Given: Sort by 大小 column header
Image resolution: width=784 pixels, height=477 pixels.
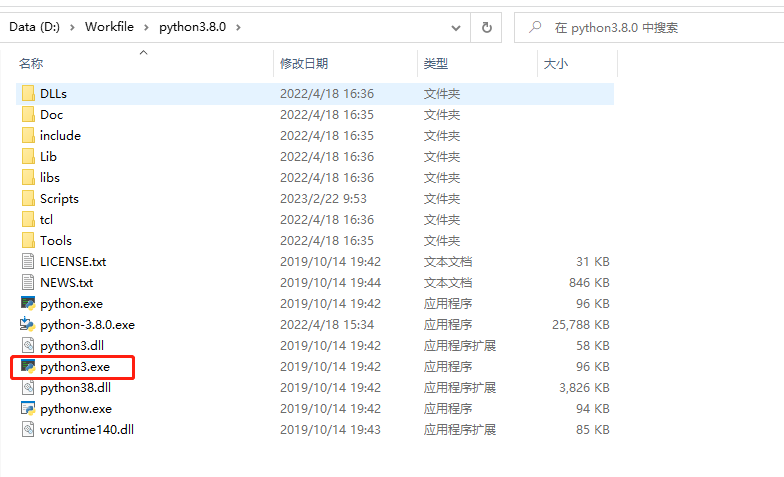Looking at the screenshot, I should pyautogui.click(x=556, y=64).
